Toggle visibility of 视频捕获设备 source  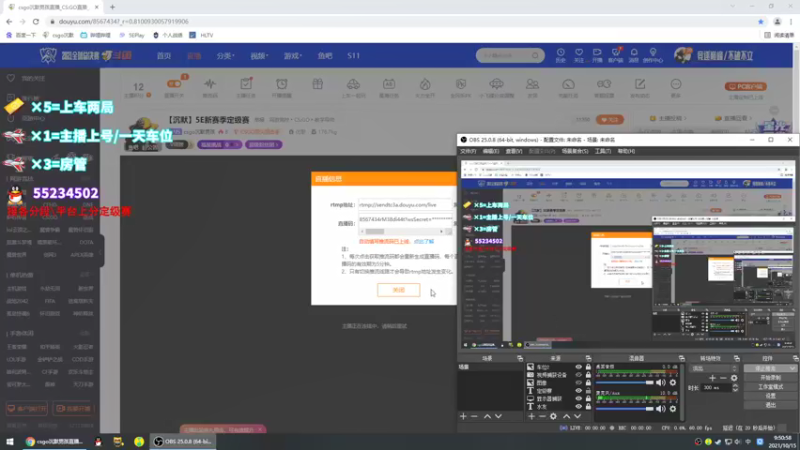pyautogui.click(x=579, y=374)
